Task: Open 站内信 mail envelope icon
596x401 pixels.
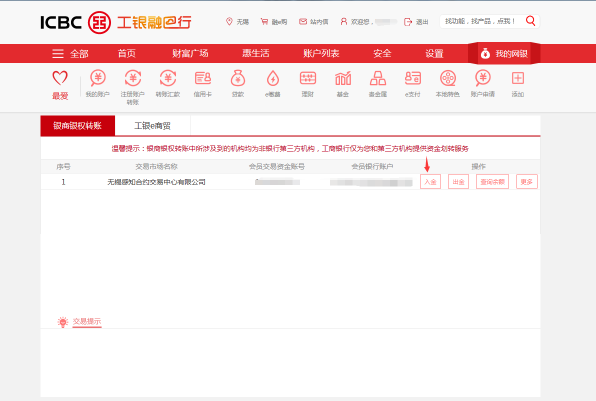Action: [x=303, y=22]
